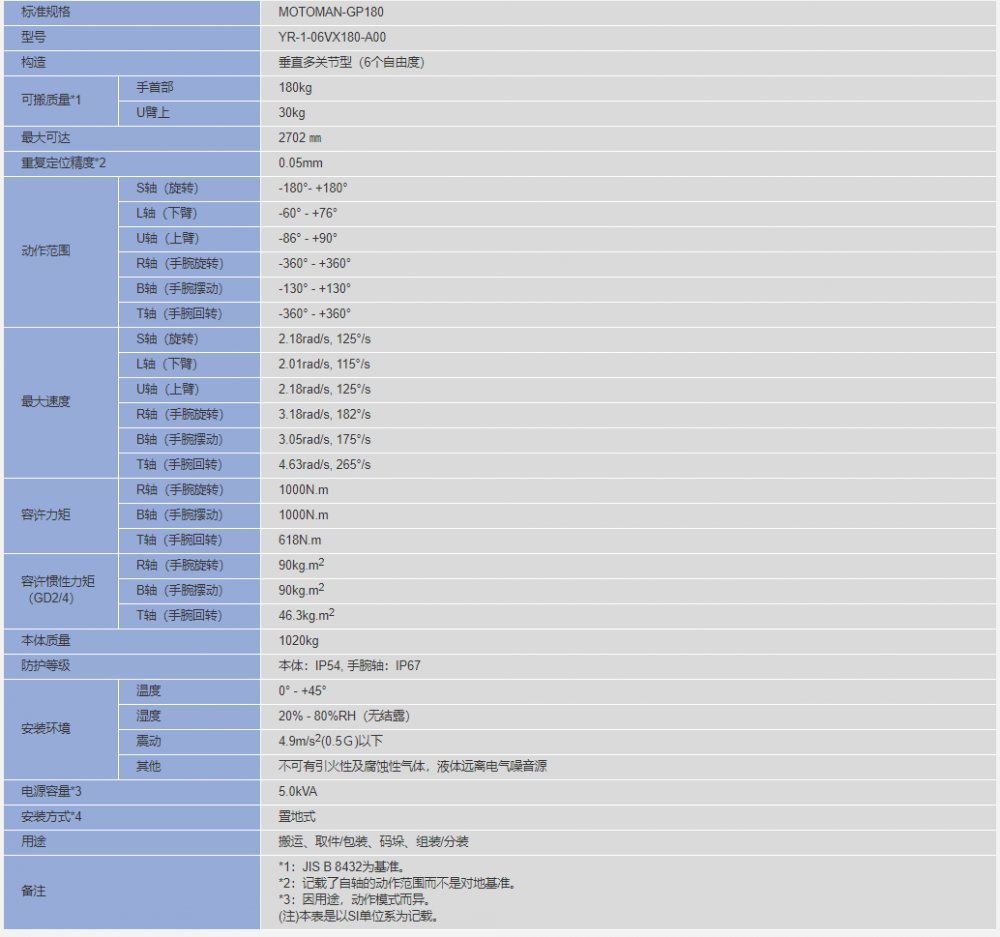The width and height of the screenshot is (1000, 937).
Task: Select the 5.0kVA power capacity value
Action: (x=297, y=792)
